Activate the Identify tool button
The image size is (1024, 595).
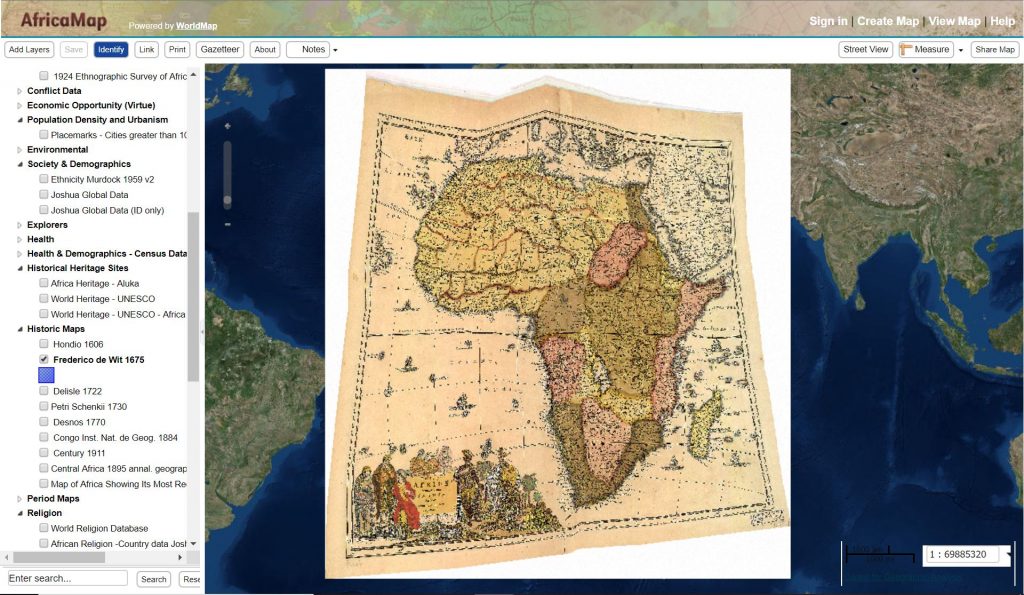tap(111, 50)
